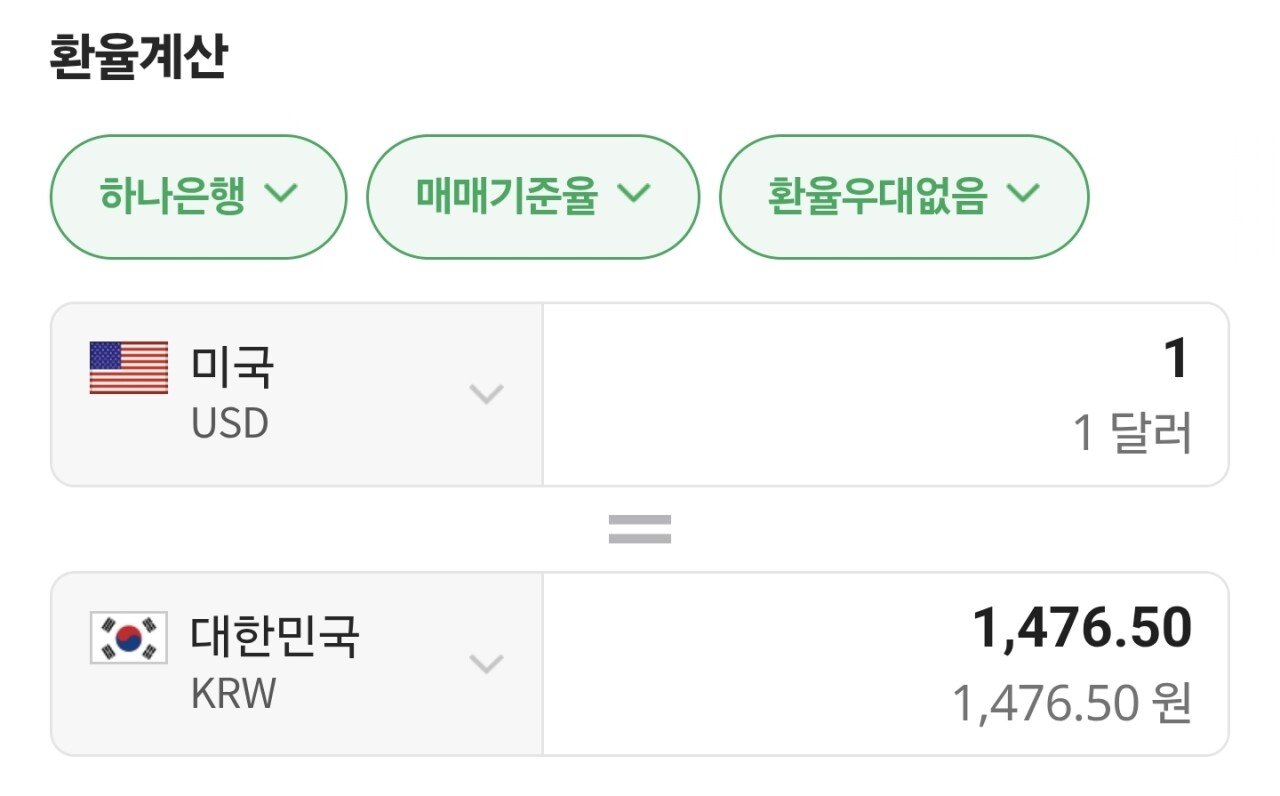
Task: Click the chevron arrow in 환율우대없음 pill
Action: pos(1023,194)
